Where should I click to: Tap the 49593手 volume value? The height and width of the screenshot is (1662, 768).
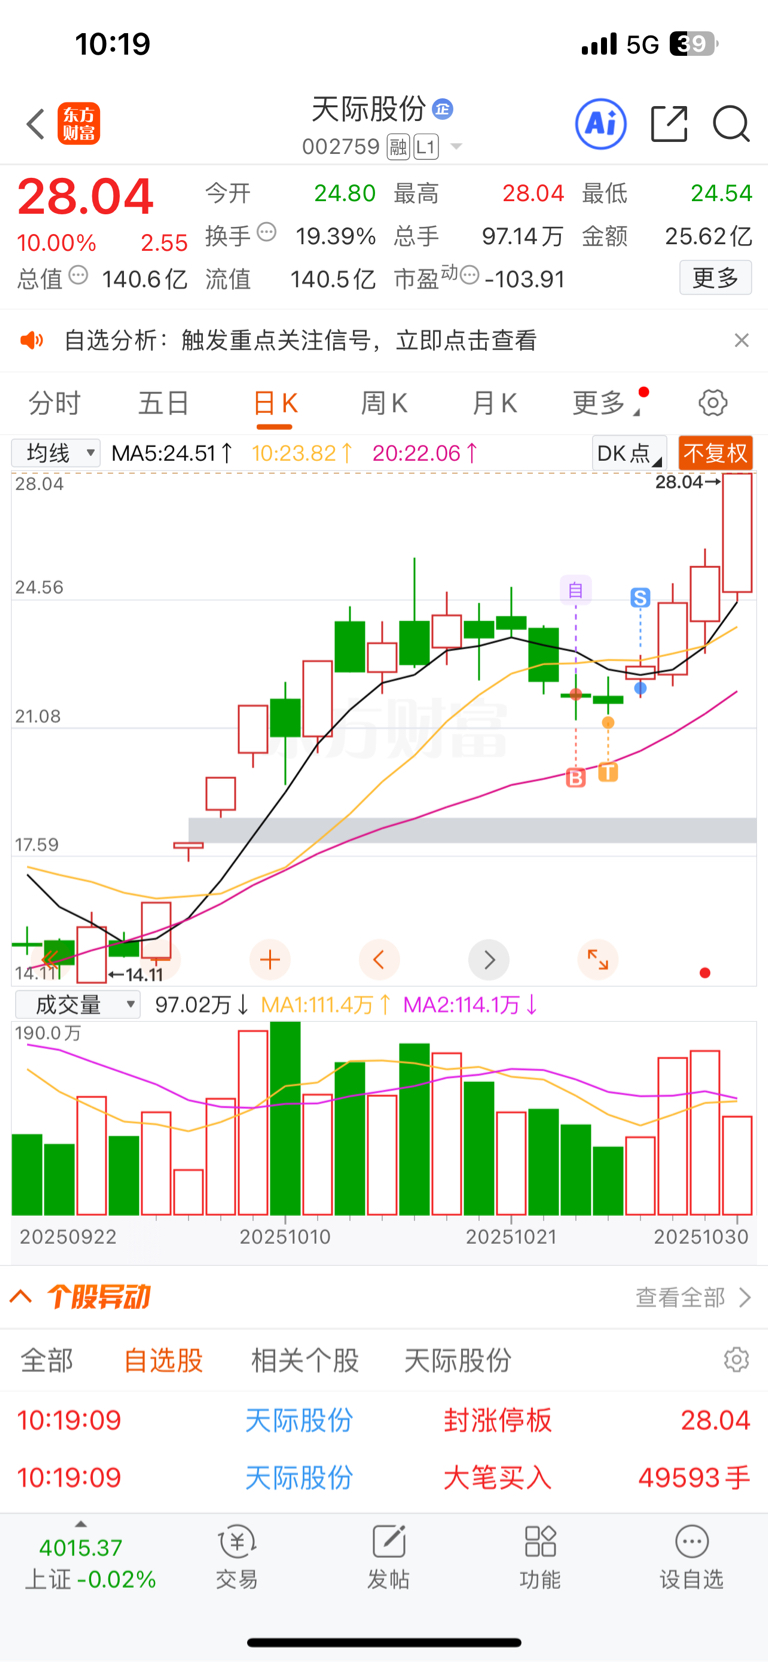pos(694,1477)
